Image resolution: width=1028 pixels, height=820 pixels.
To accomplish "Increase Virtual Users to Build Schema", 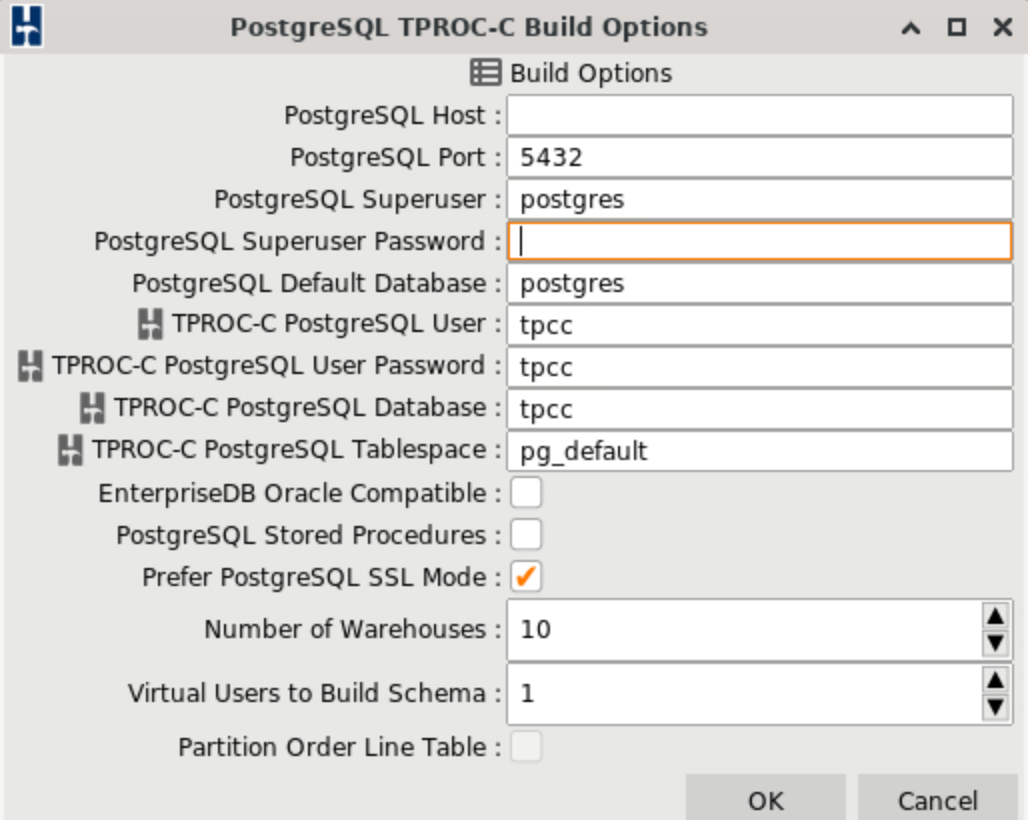I will [x=995, y=680].
